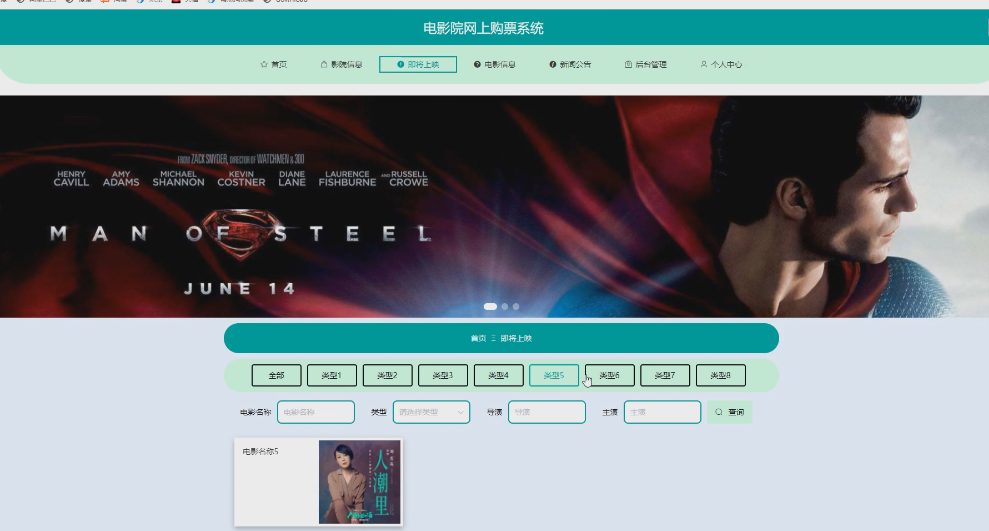
Task: Filter movies by 类型2
Action: (387, 375)
